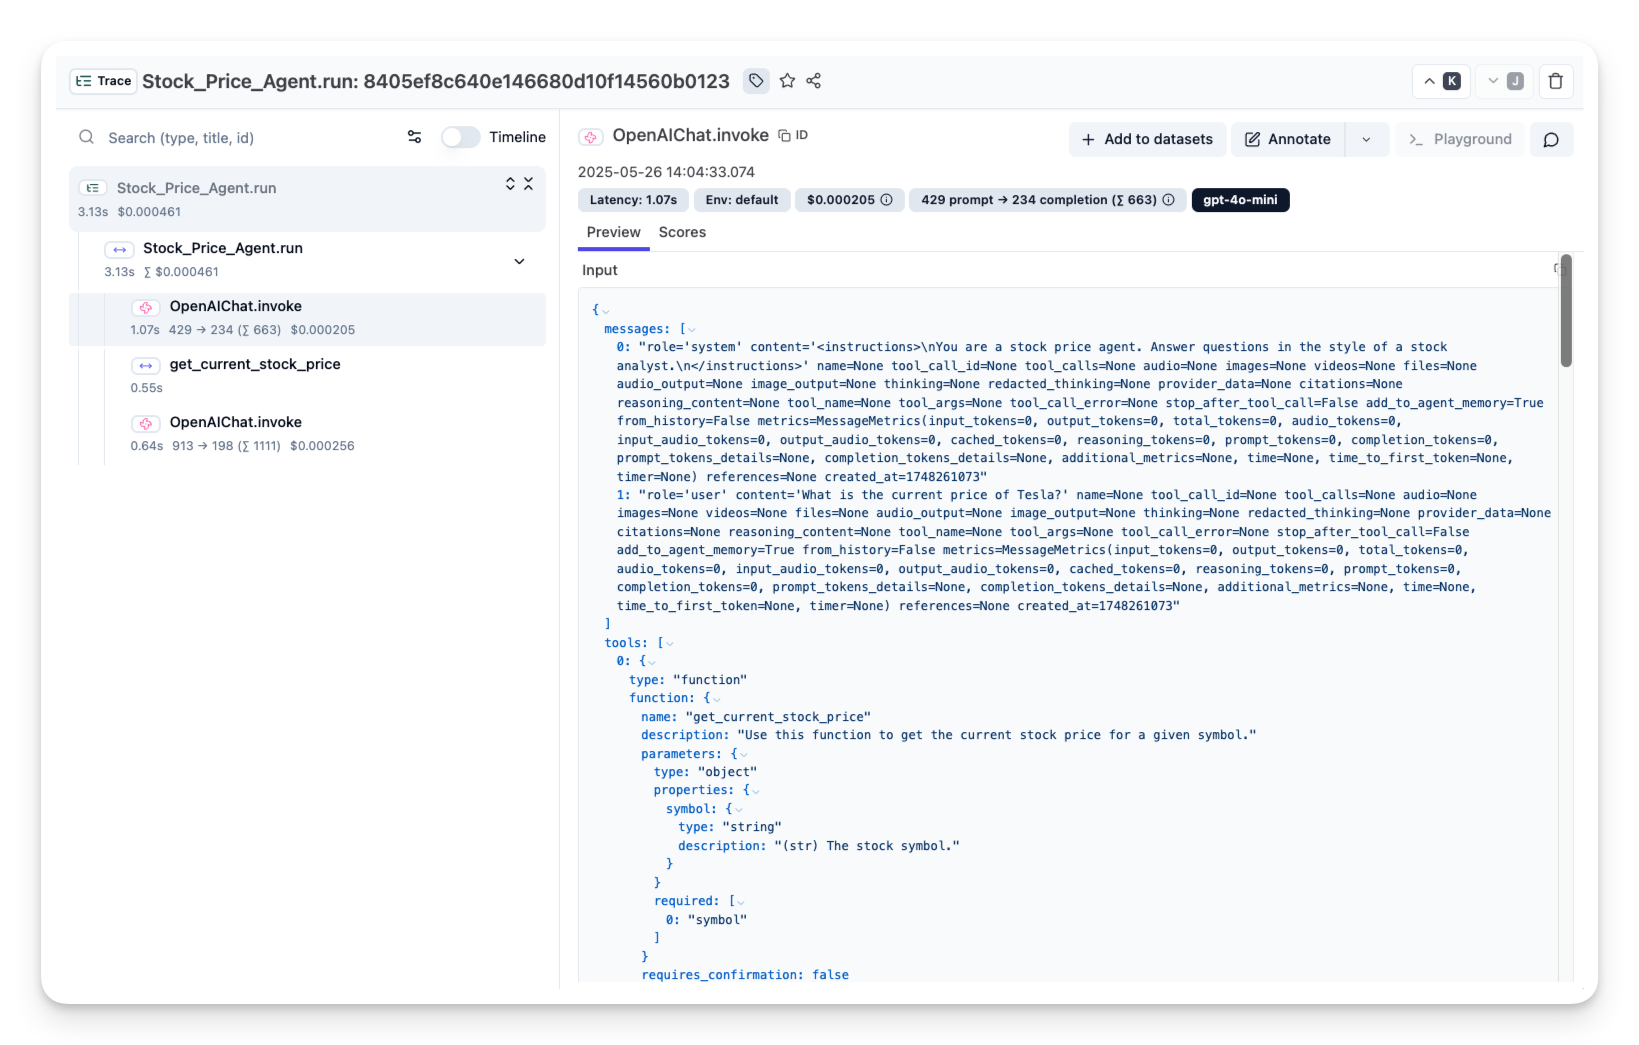This screenshot has width=1639, height=1045.
Task: Switch to the Preview tab
Action: pyautogui.click(x=613, y=232)
